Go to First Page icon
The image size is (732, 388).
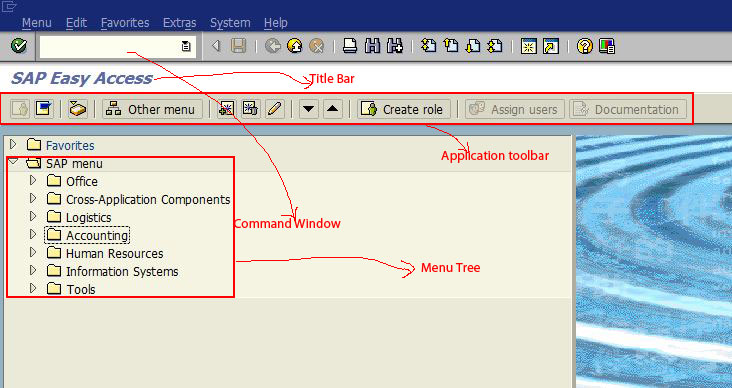(x=428, y=46)
